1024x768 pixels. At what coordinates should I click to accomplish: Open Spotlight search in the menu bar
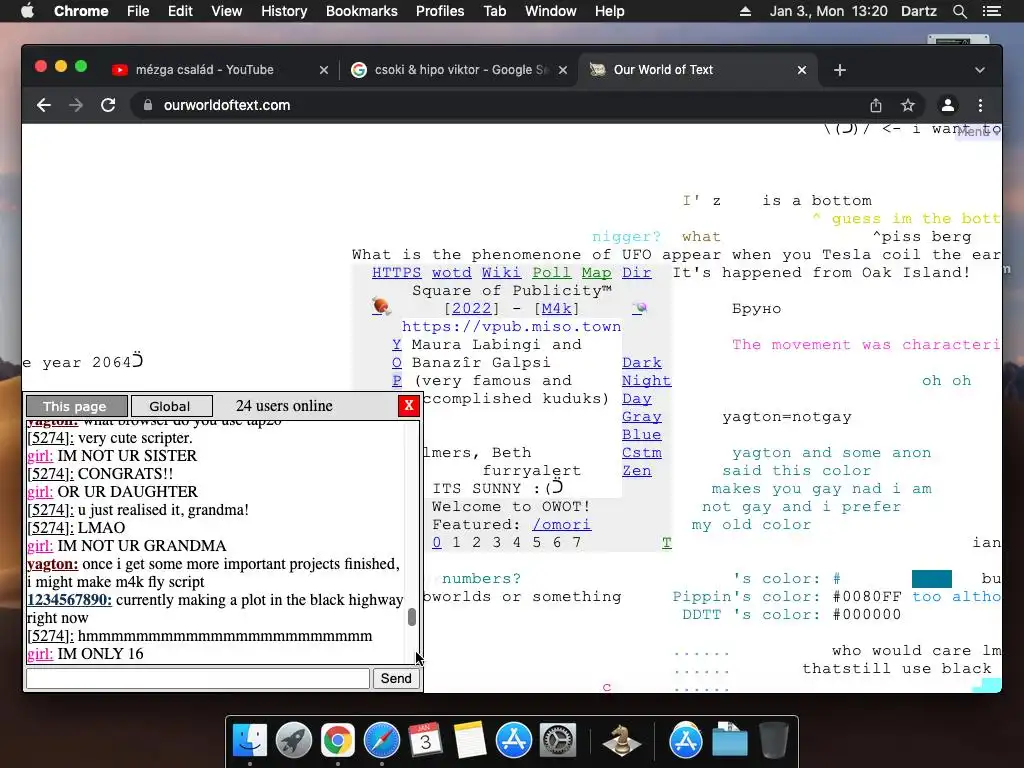point(959,11)
